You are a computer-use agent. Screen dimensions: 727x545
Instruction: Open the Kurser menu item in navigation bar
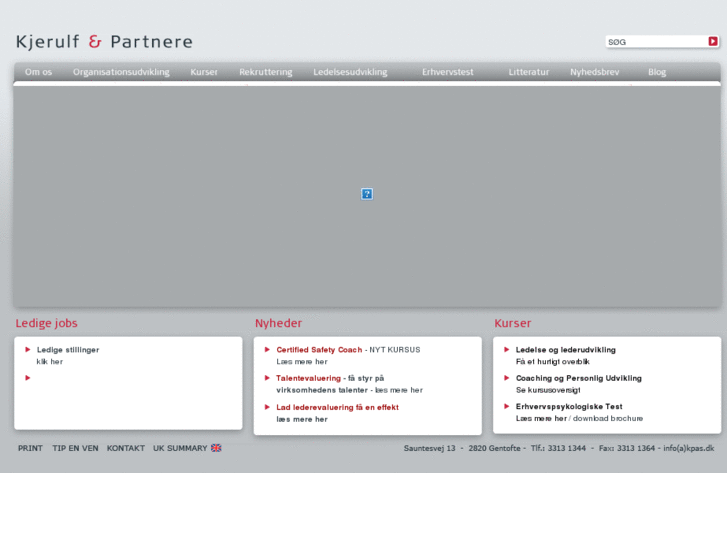[204, 72]
